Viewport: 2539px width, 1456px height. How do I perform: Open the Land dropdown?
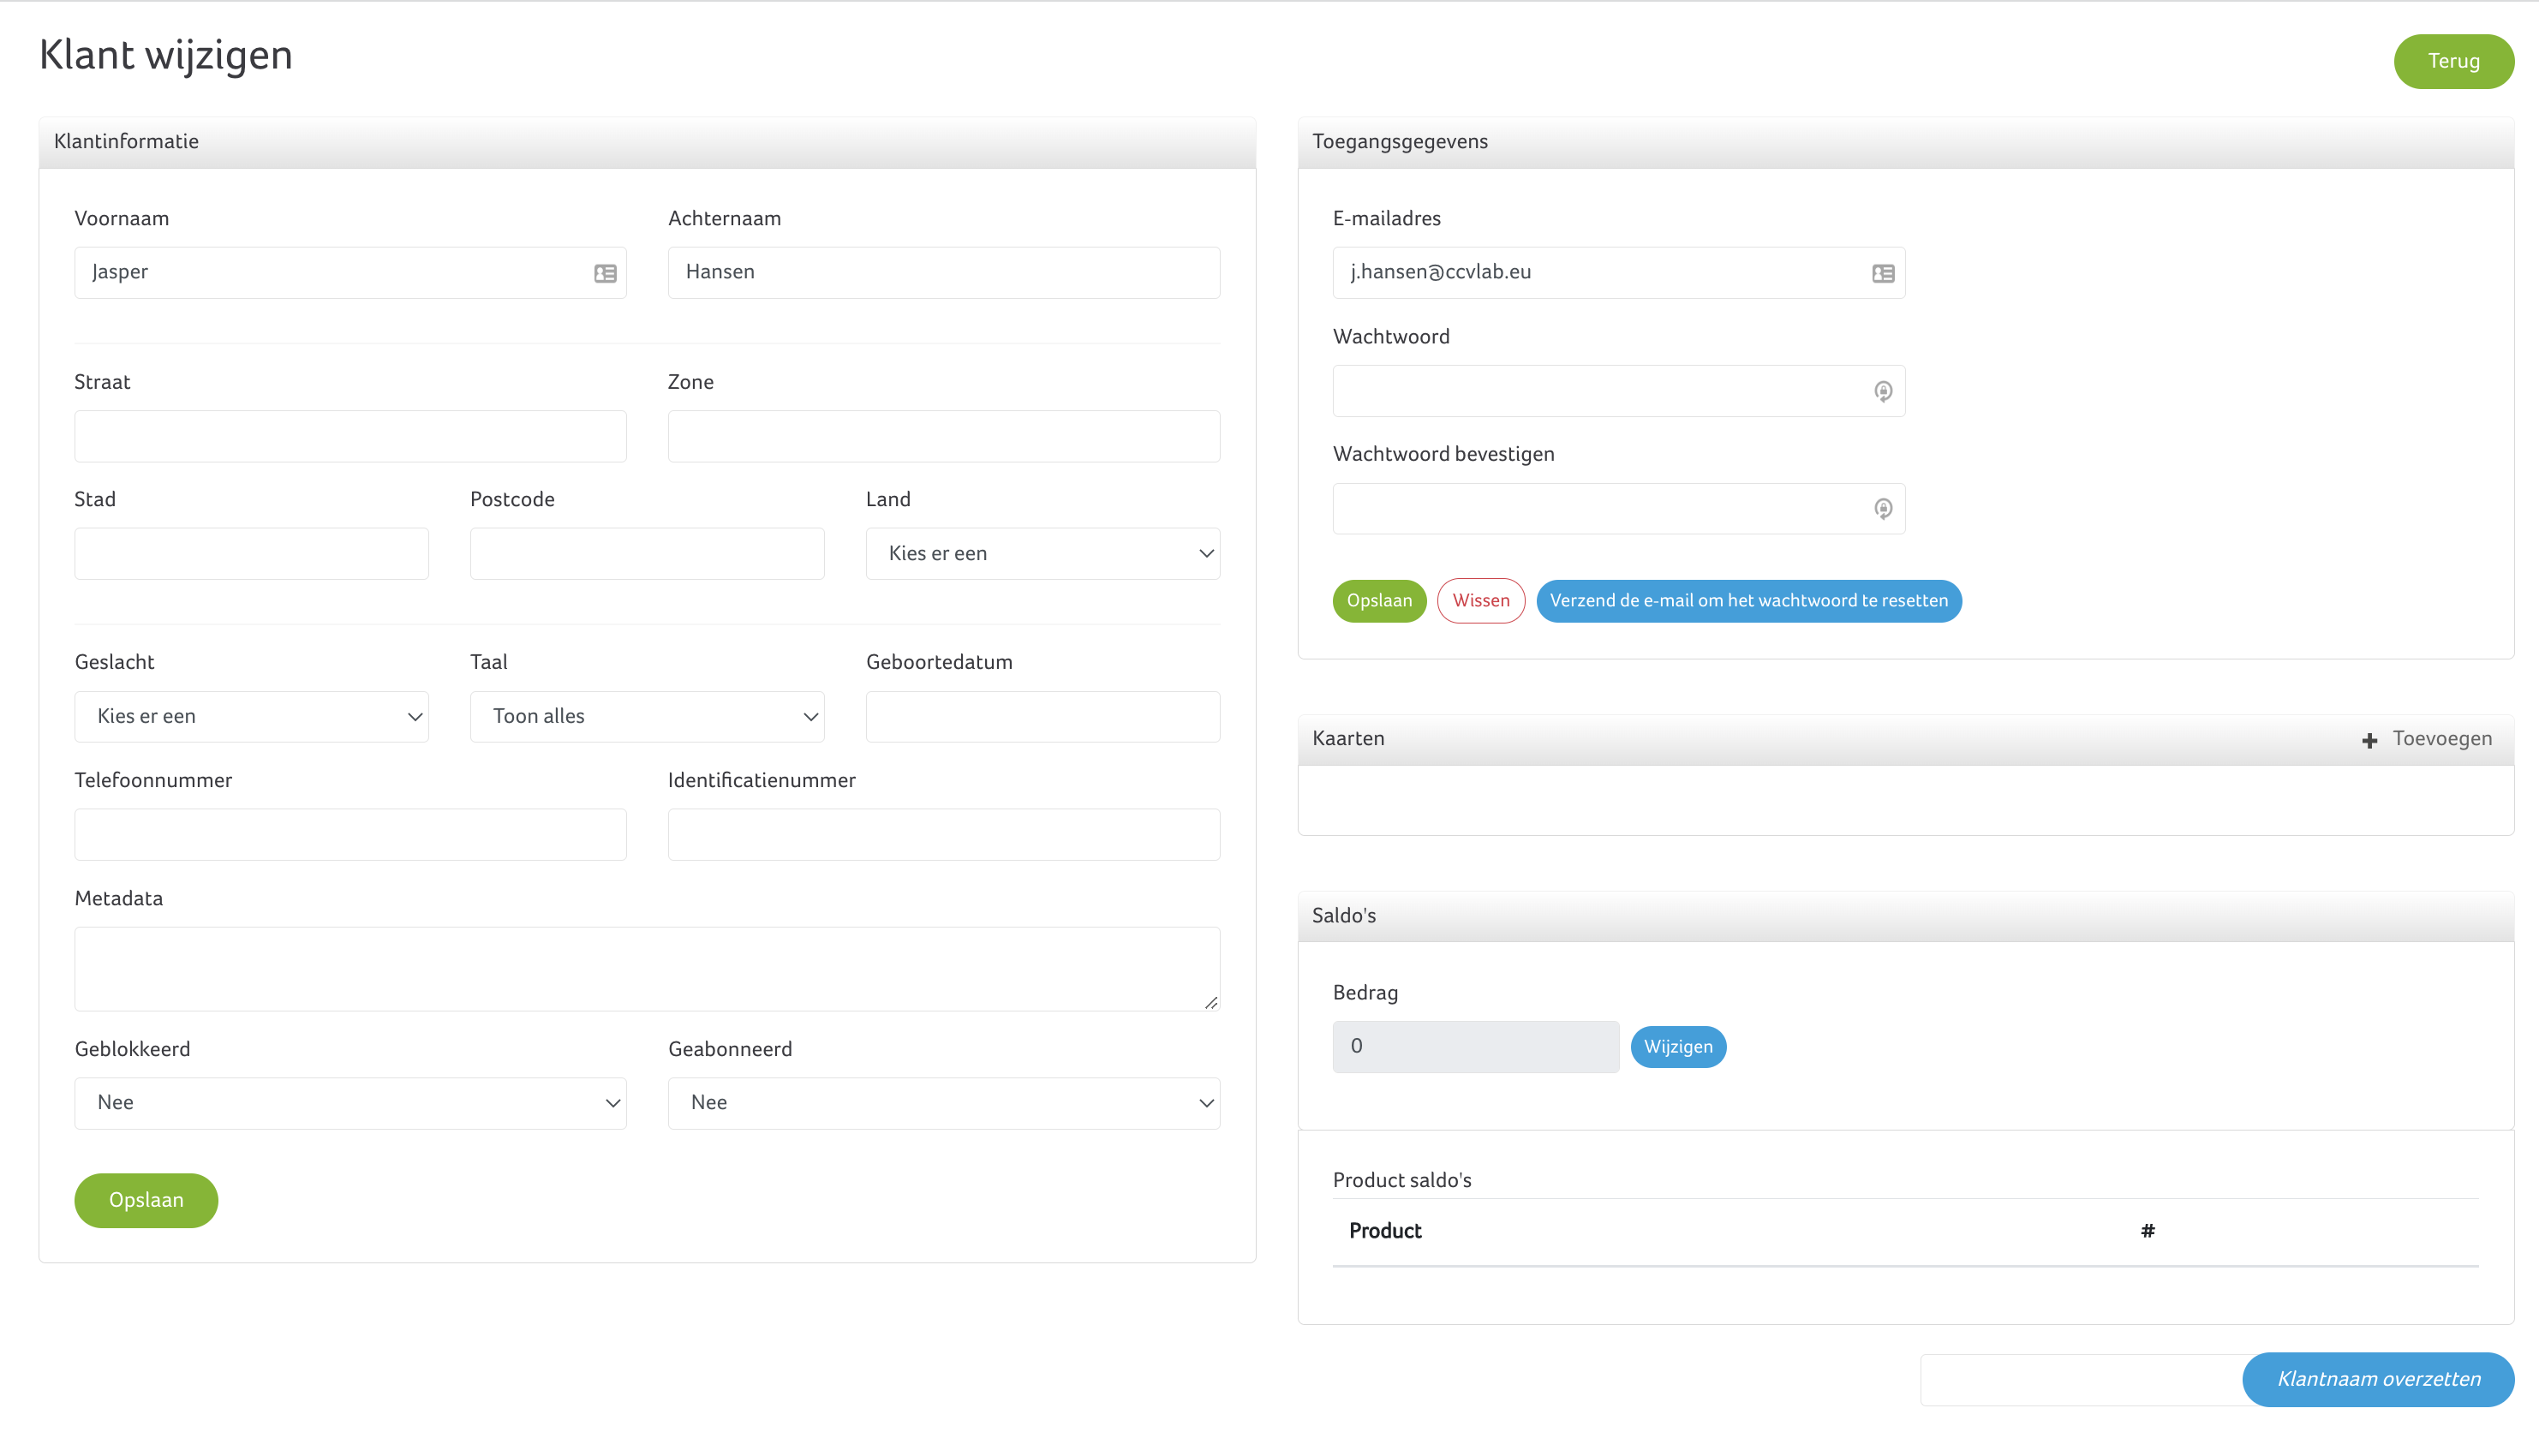(1042, 553)
